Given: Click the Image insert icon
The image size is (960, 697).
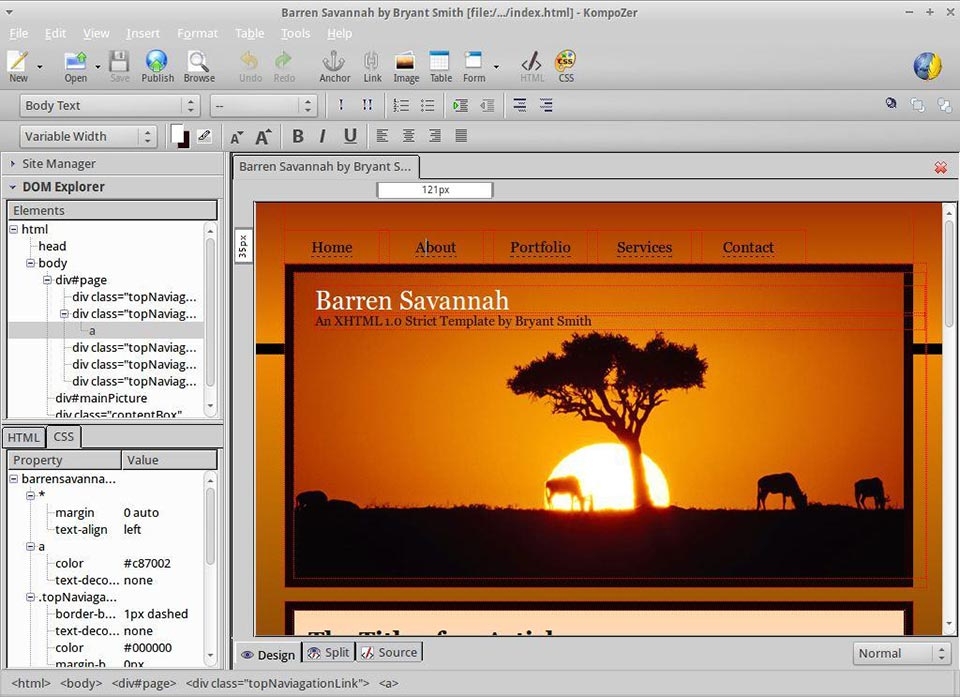Looking at the screenshot, I should pos(406,66).
